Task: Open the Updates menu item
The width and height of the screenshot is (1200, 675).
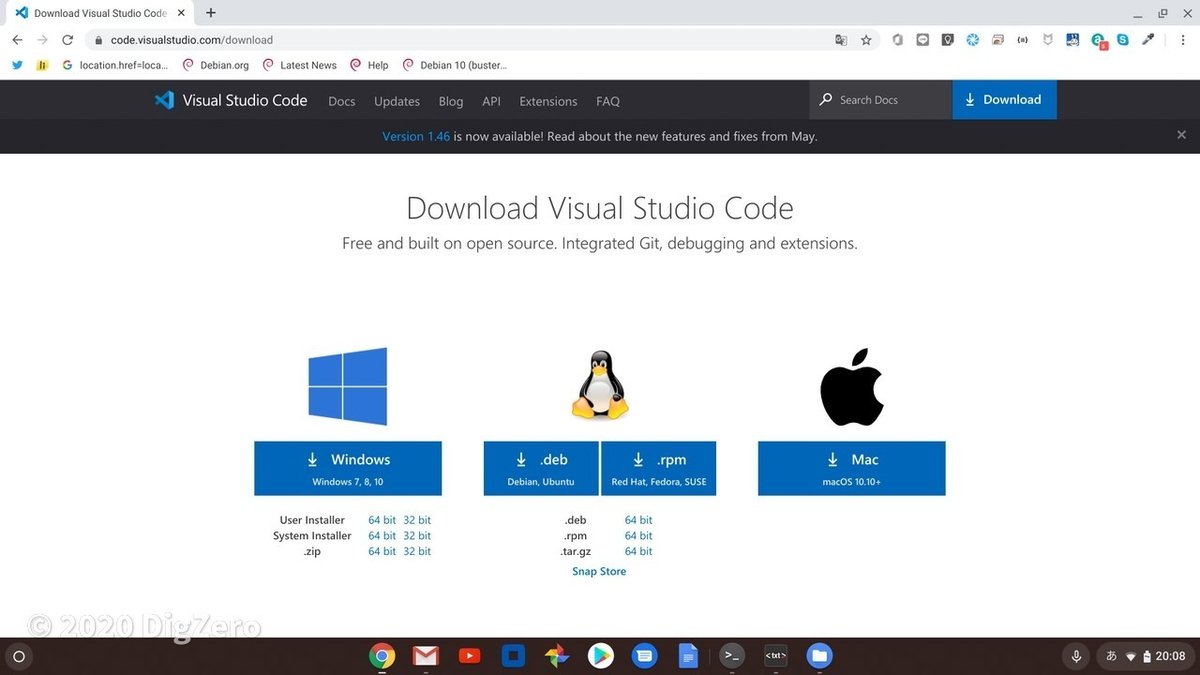Action: (x=397, y=101)
